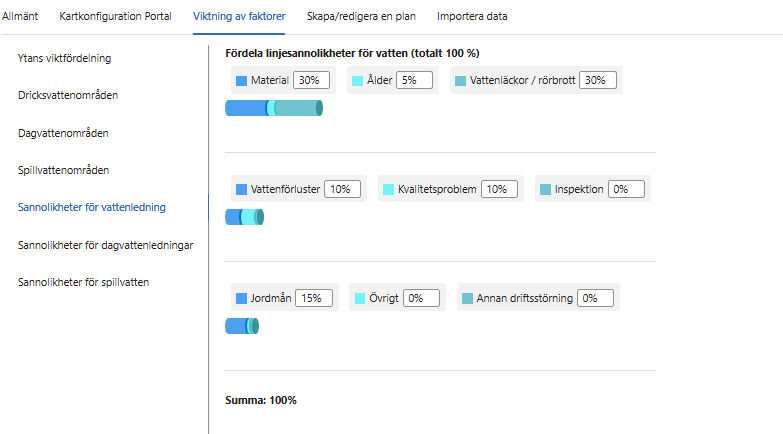Click the cyan Ålder color swatch
783x434 pixels.
point(357,80)
